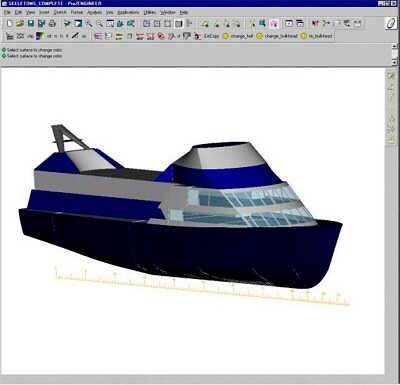Toggle datum points display icon
400x385 pixels.
pos(227,24)
